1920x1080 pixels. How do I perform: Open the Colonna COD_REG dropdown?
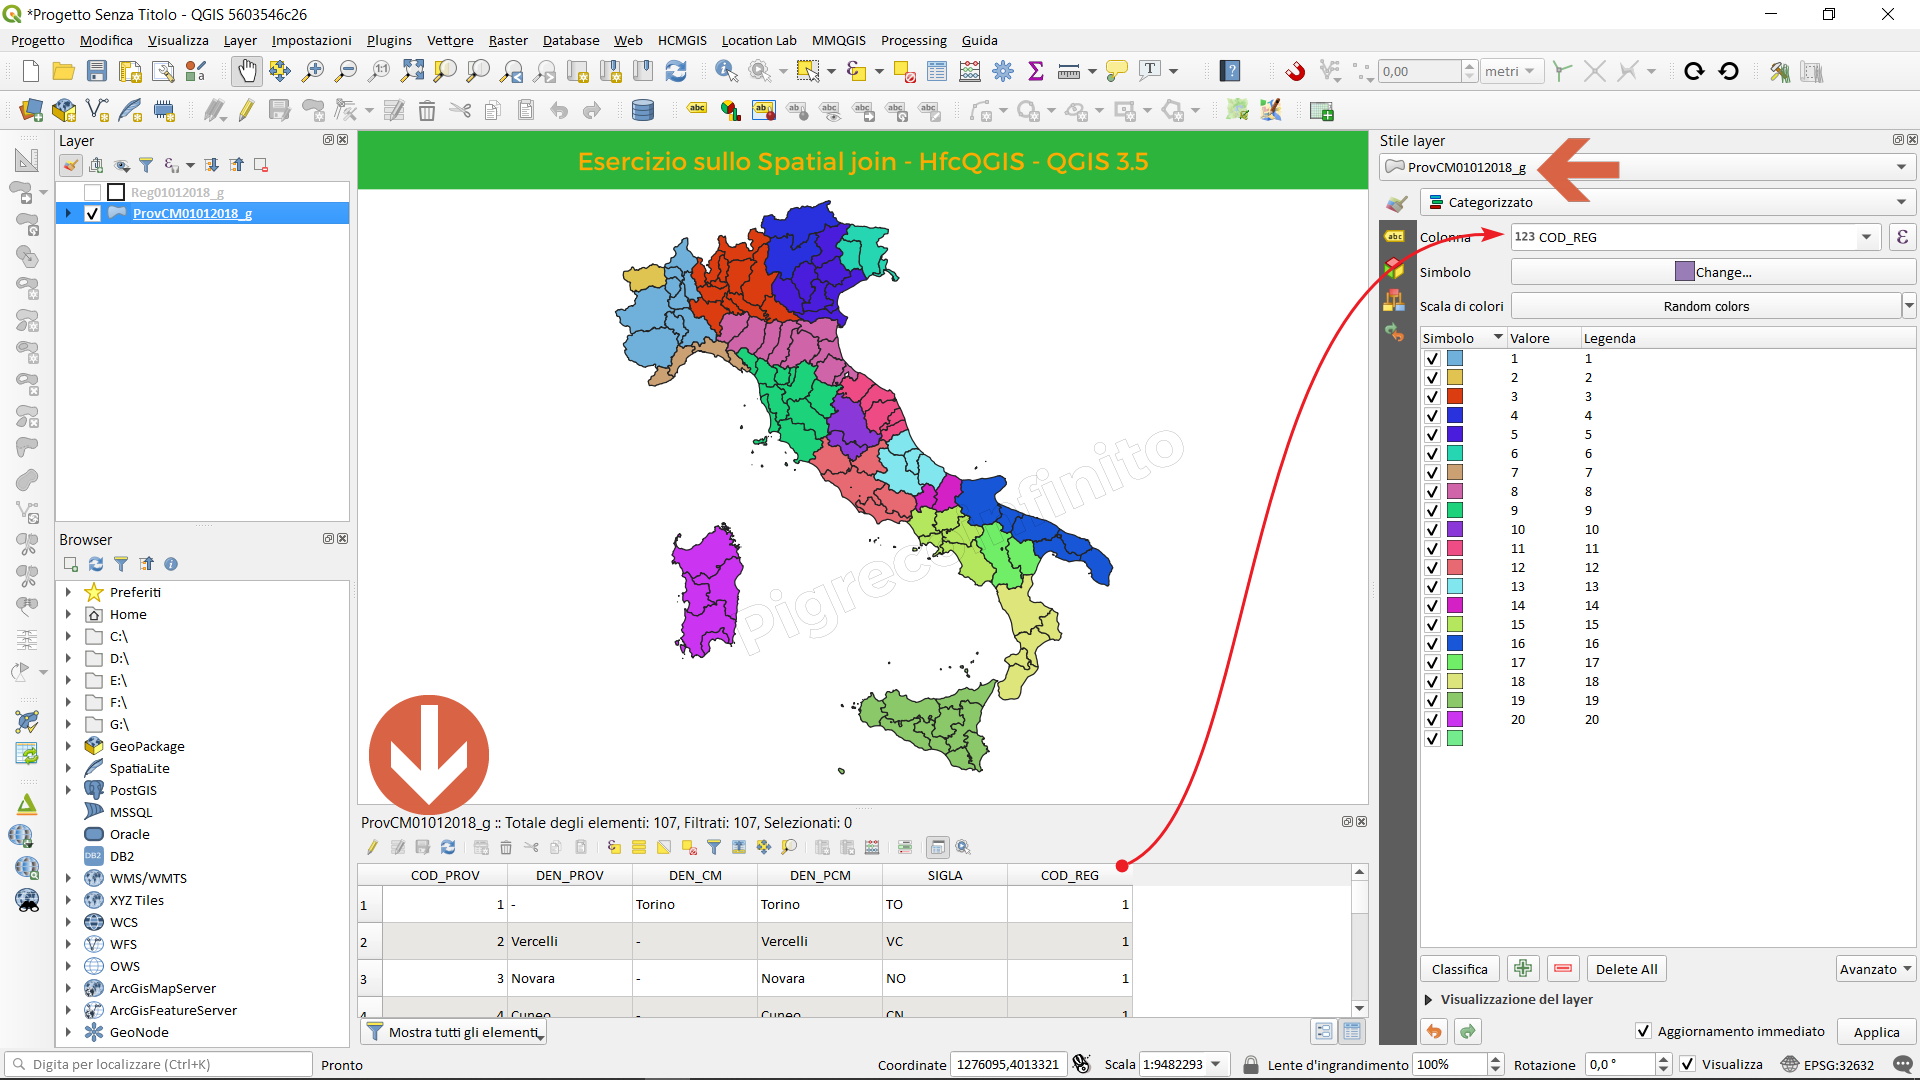[1696, 237]
